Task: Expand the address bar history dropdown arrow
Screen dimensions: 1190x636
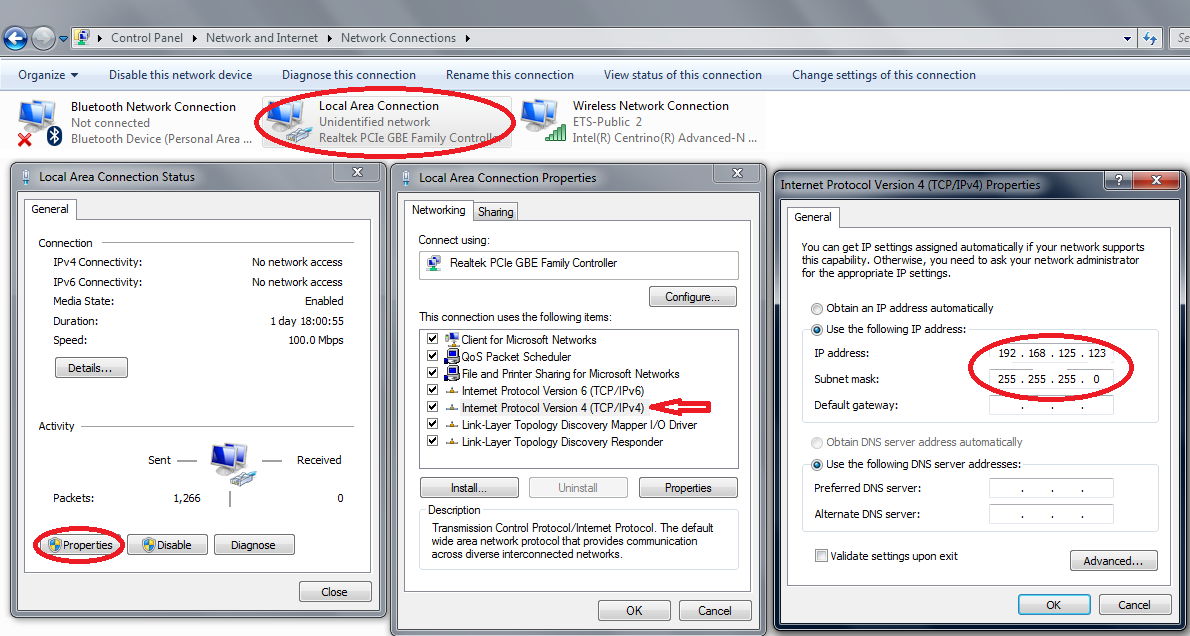Action: tap(1127, 38)
